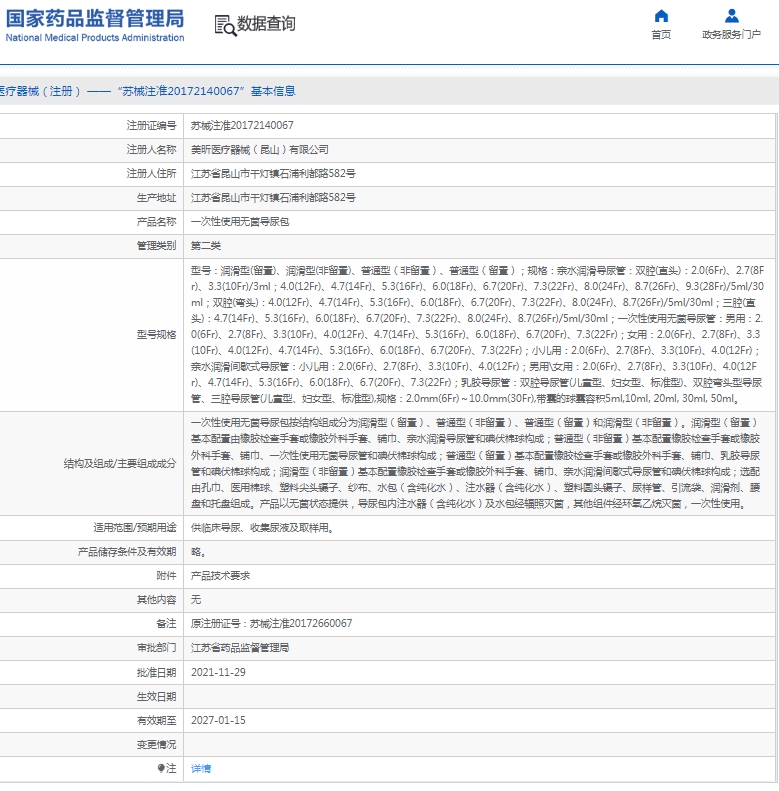Click the 型号规格 specification text block
The height and width of the screenshot is (791, 779).
(478, 334)
